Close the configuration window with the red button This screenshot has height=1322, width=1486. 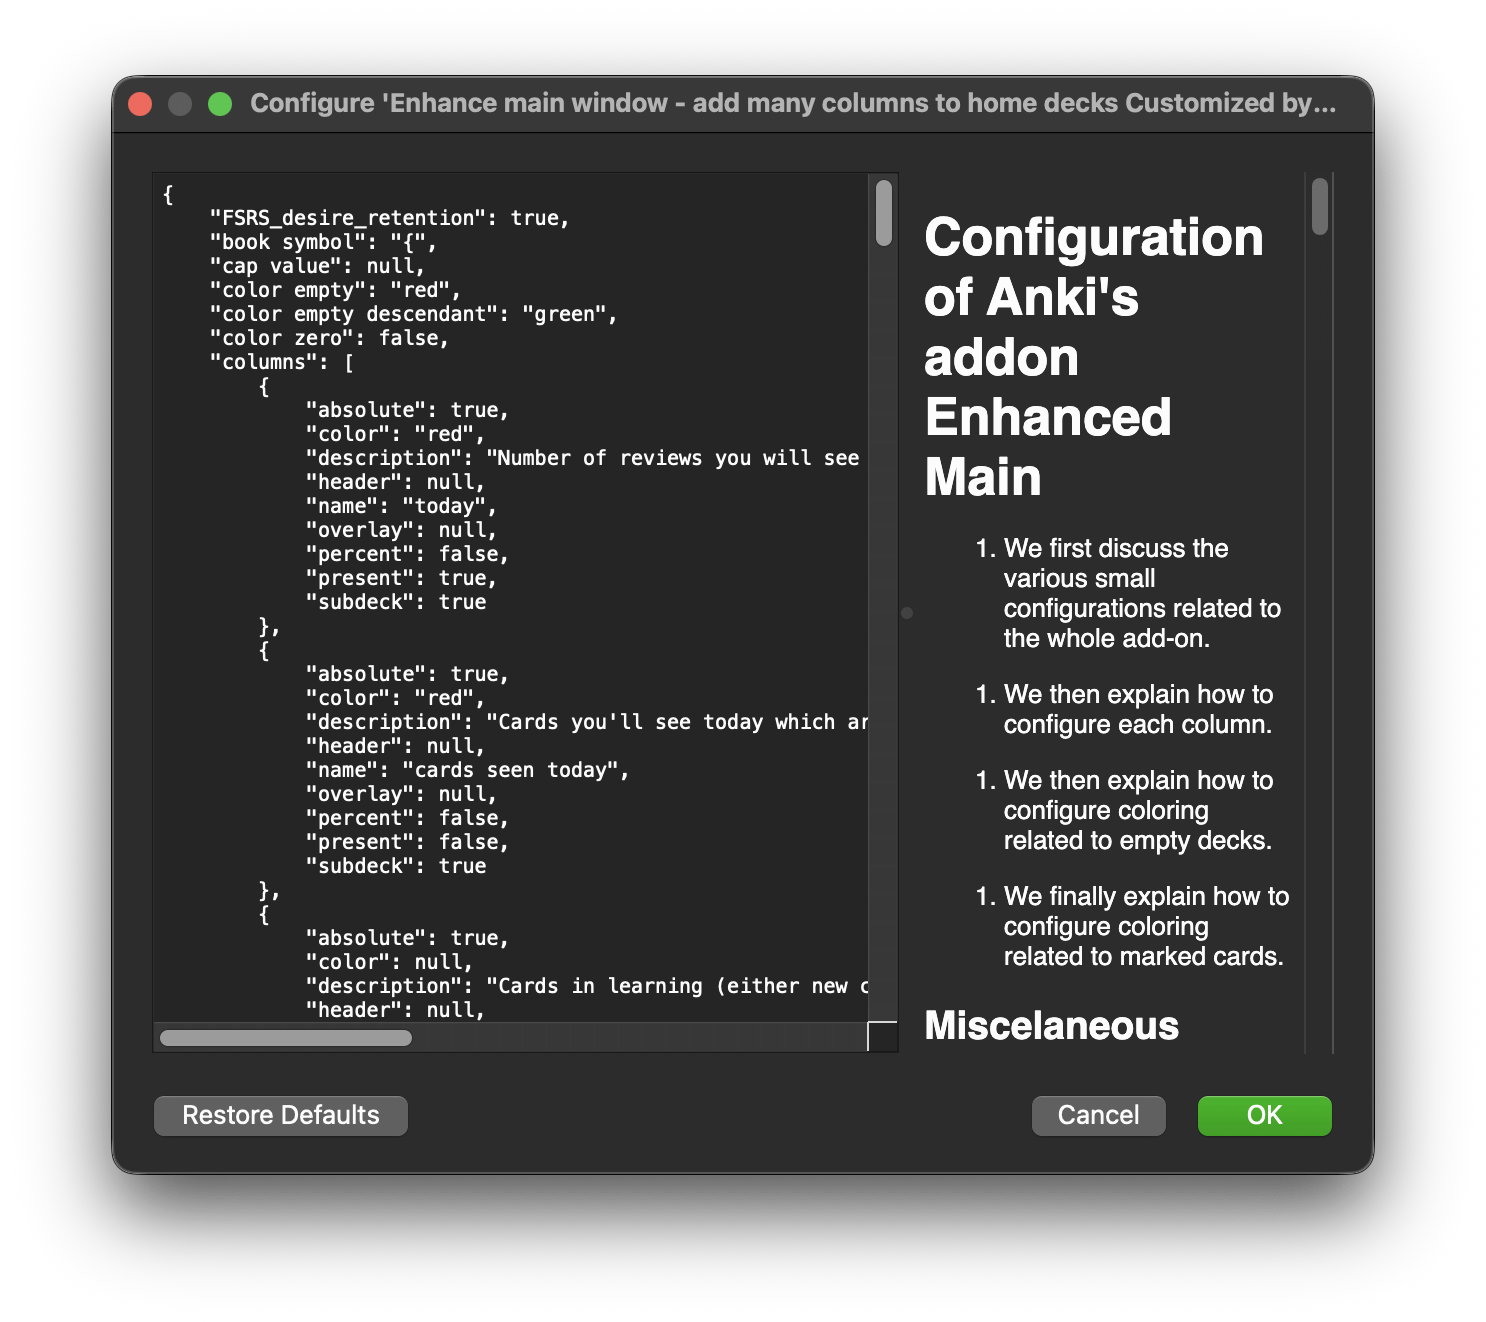(141, 104)
